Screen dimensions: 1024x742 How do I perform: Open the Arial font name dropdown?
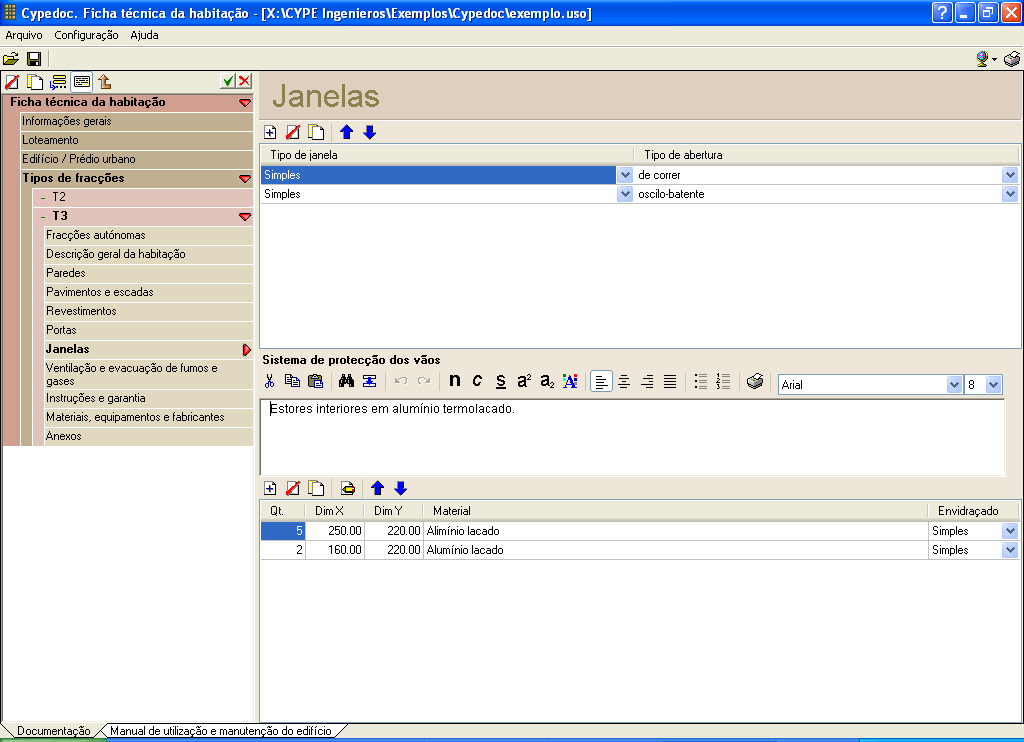pos(954,384)
